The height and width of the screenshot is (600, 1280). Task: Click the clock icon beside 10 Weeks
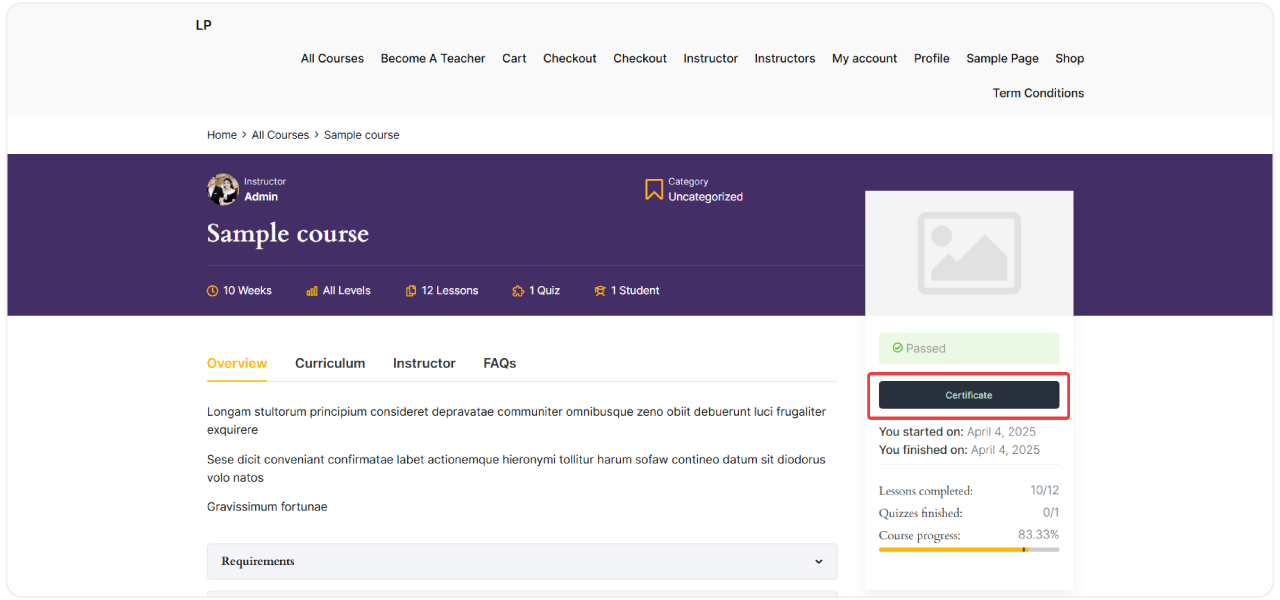[212, 291]
